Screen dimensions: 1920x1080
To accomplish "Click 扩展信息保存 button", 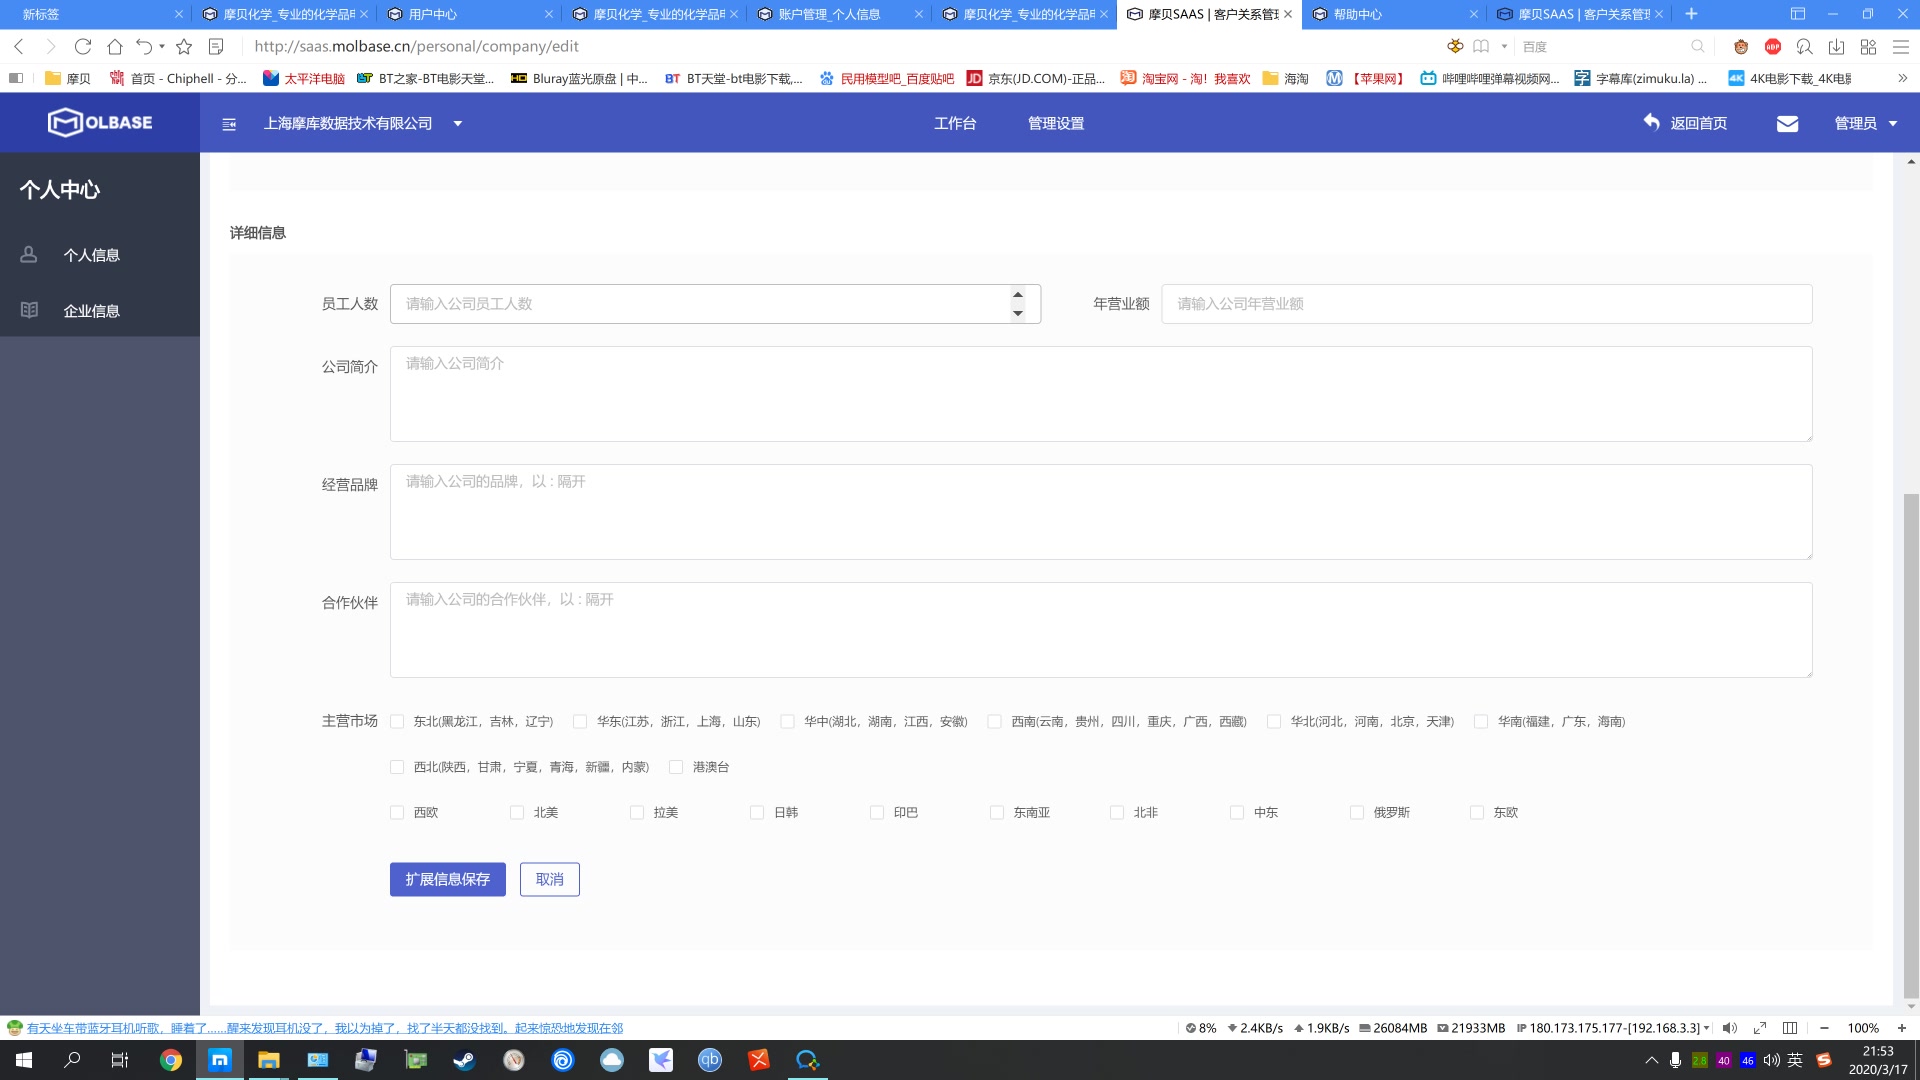I will pyautogui.click(x=448, y=879).
